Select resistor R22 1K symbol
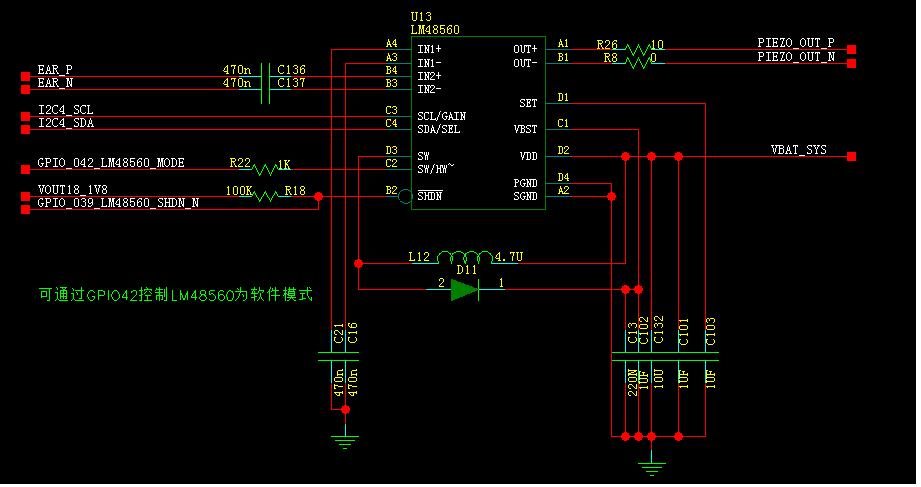921x487 pixels. pyautogui.click(x=265, y=169)
